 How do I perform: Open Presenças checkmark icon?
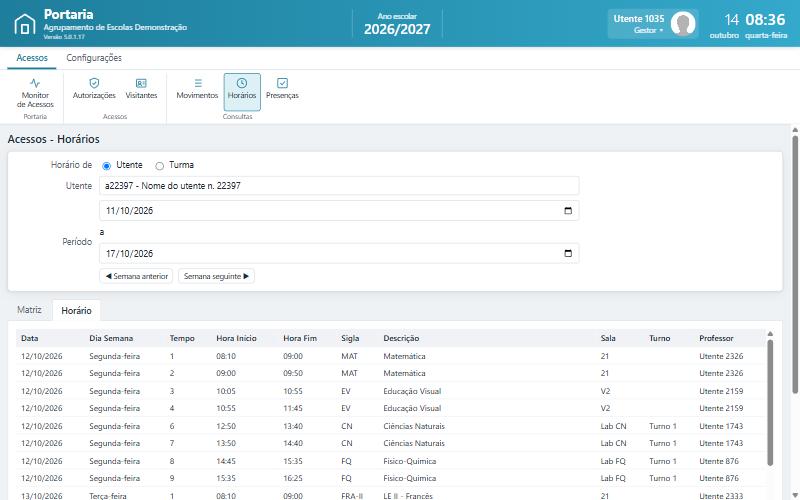[282, 83]
